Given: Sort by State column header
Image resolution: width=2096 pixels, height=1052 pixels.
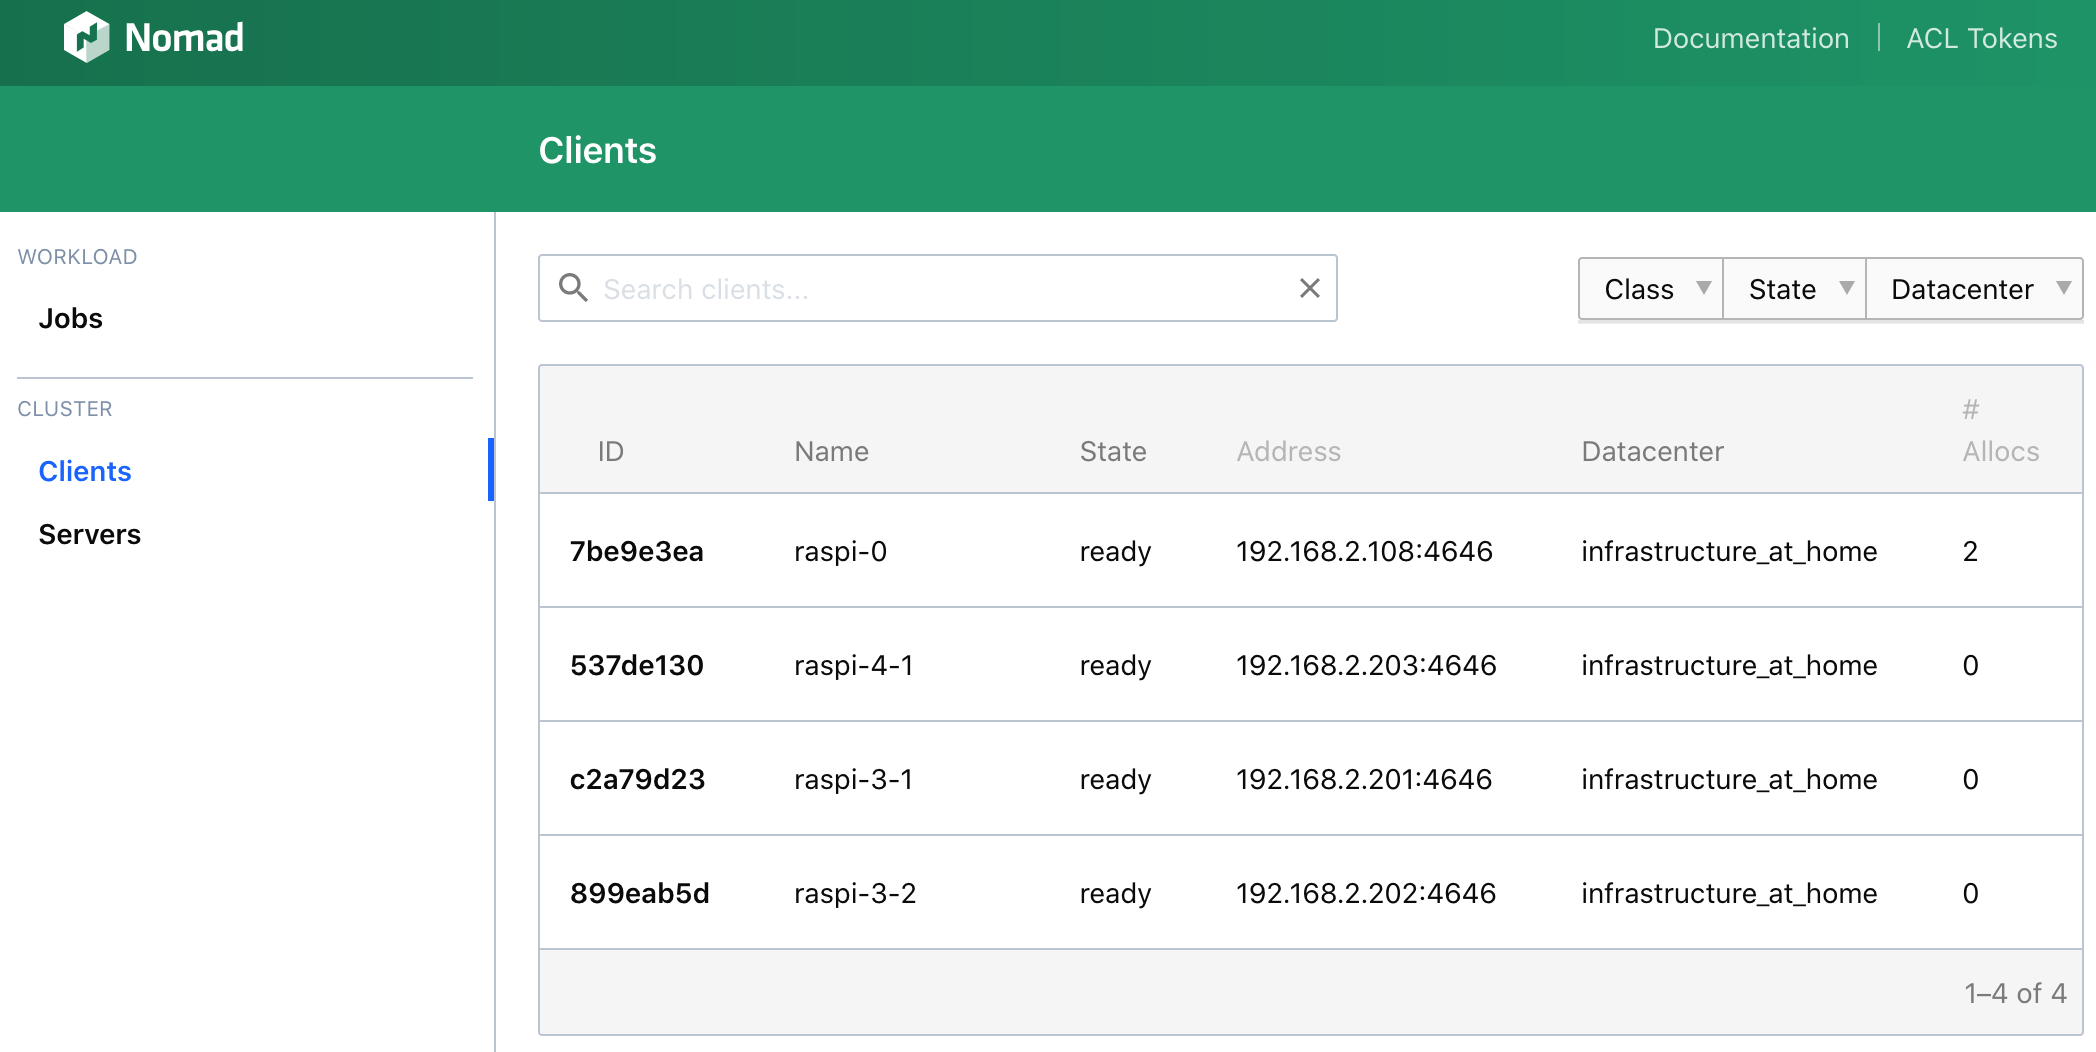Looking at the screenshot, I should tap(1112, 451).
